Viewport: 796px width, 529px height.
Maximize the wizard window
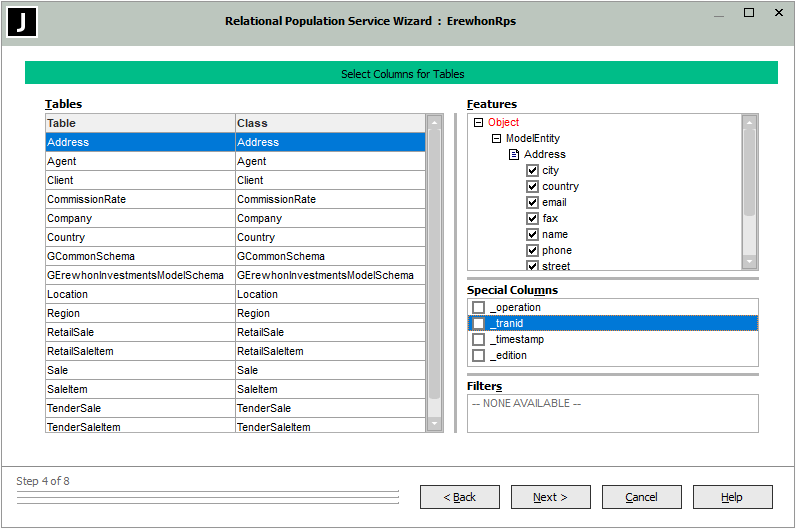click(x=749, y=13)
